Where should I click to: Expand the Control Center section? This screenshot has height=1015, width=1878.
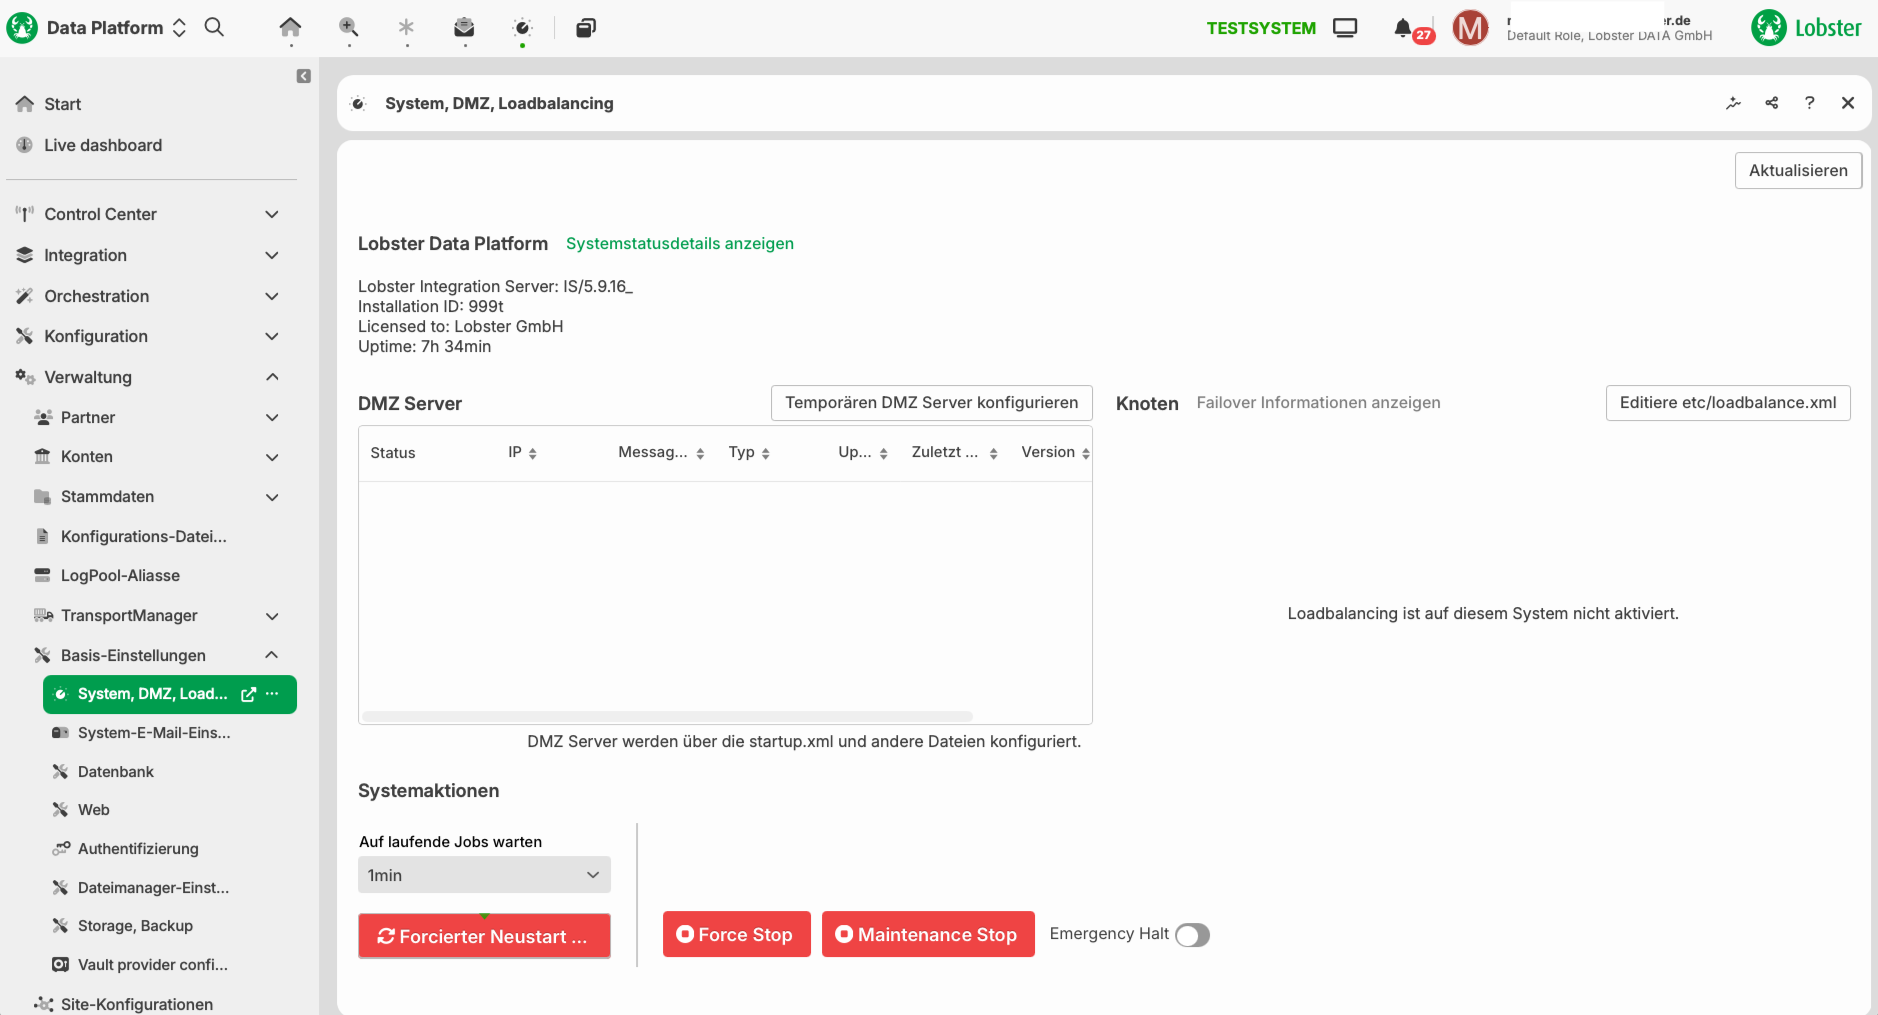click(271, 214)
